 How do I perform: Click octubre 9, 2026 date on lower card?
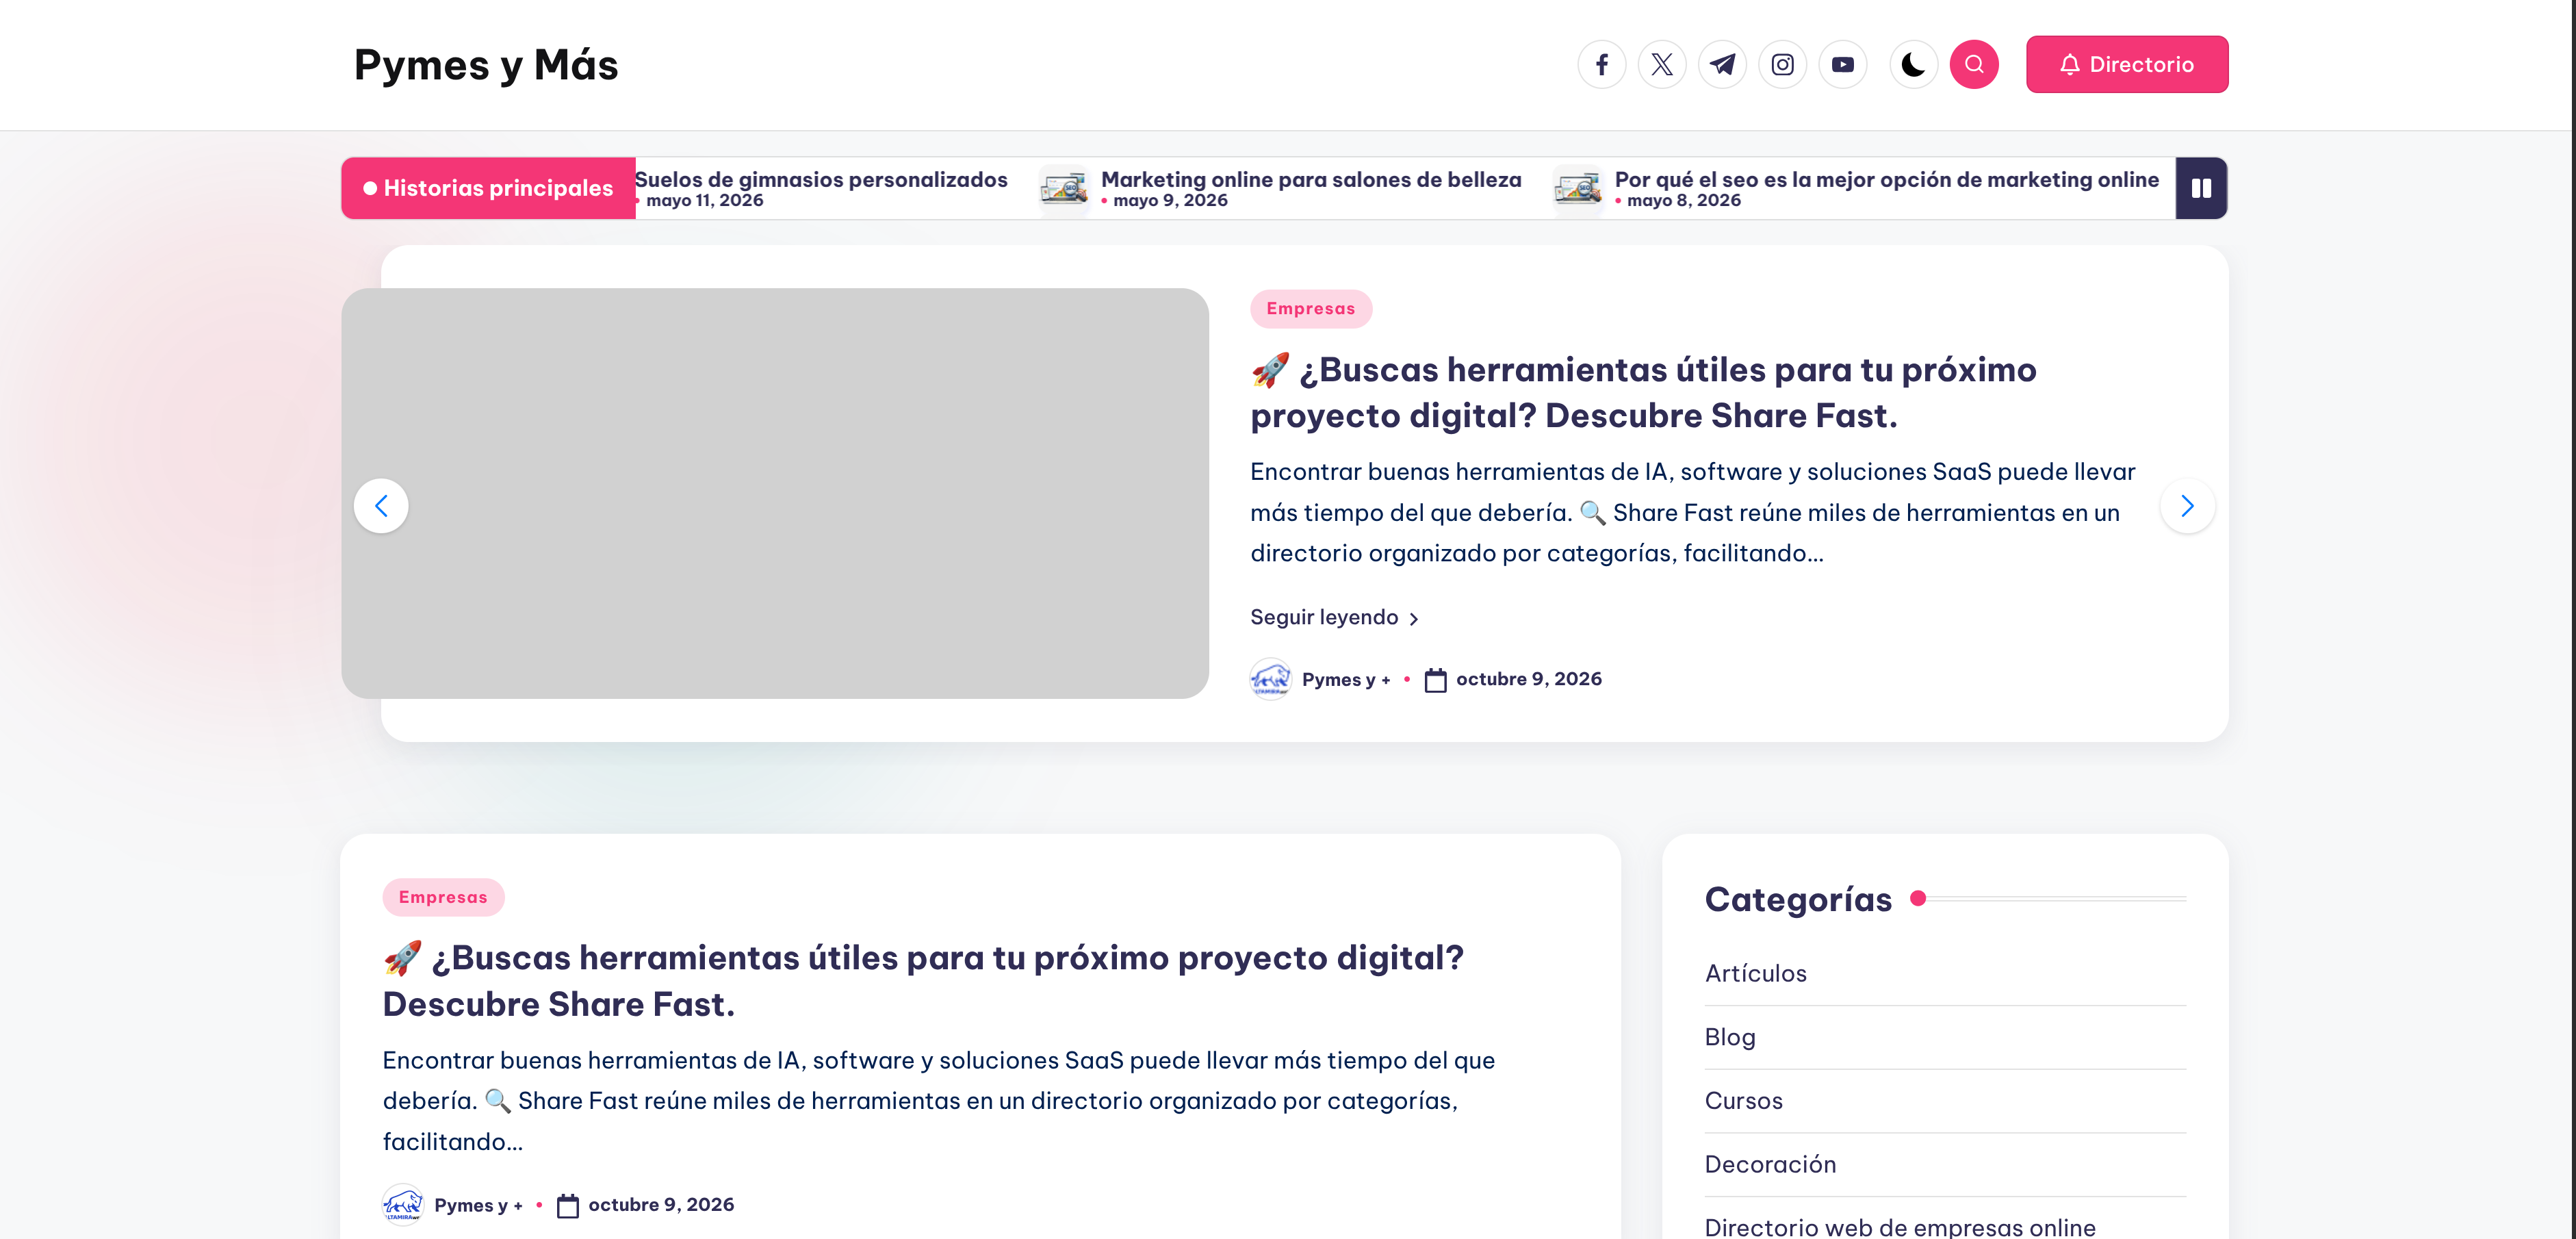661,1205
